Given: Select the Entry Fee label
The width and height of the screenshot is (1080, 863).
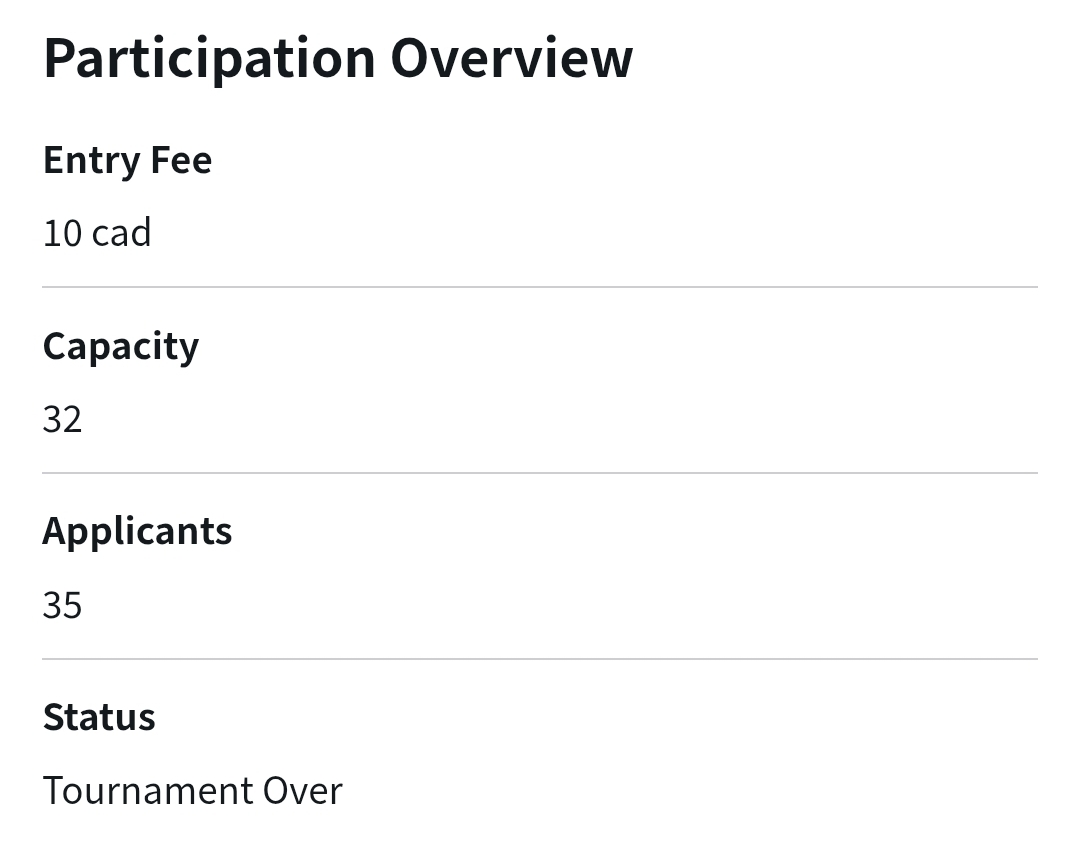Looking at the screenshot, I should click(x=127, y=160).
